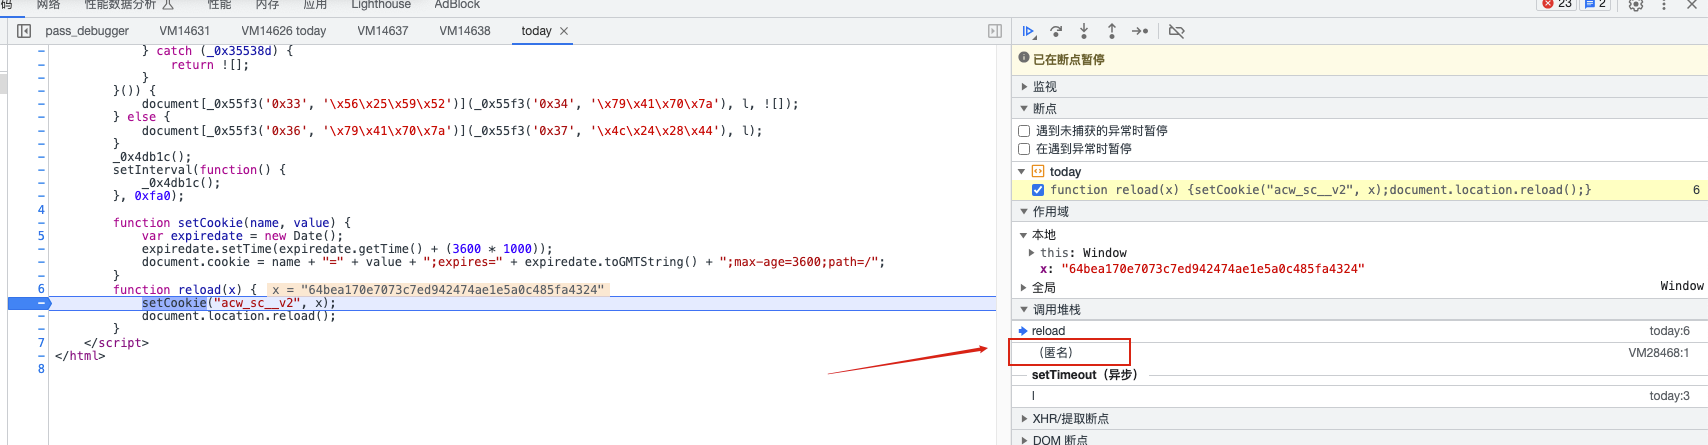
Task: Expand the this: Window object
Action: 1032,253
